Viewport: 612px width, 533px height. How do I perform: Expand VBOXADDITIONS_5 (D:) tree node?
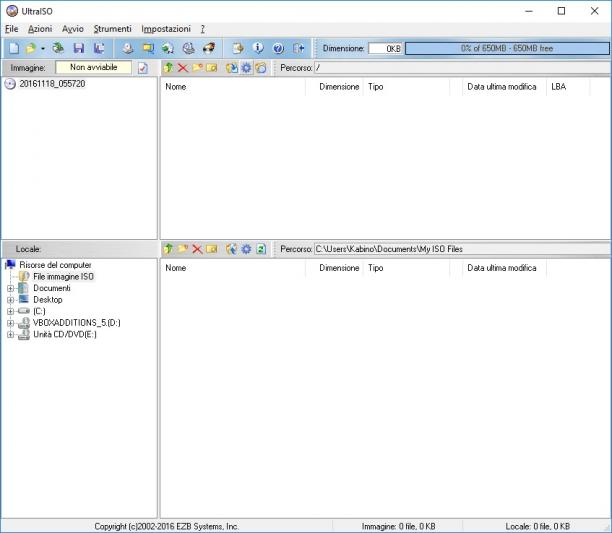coord(11,323)
